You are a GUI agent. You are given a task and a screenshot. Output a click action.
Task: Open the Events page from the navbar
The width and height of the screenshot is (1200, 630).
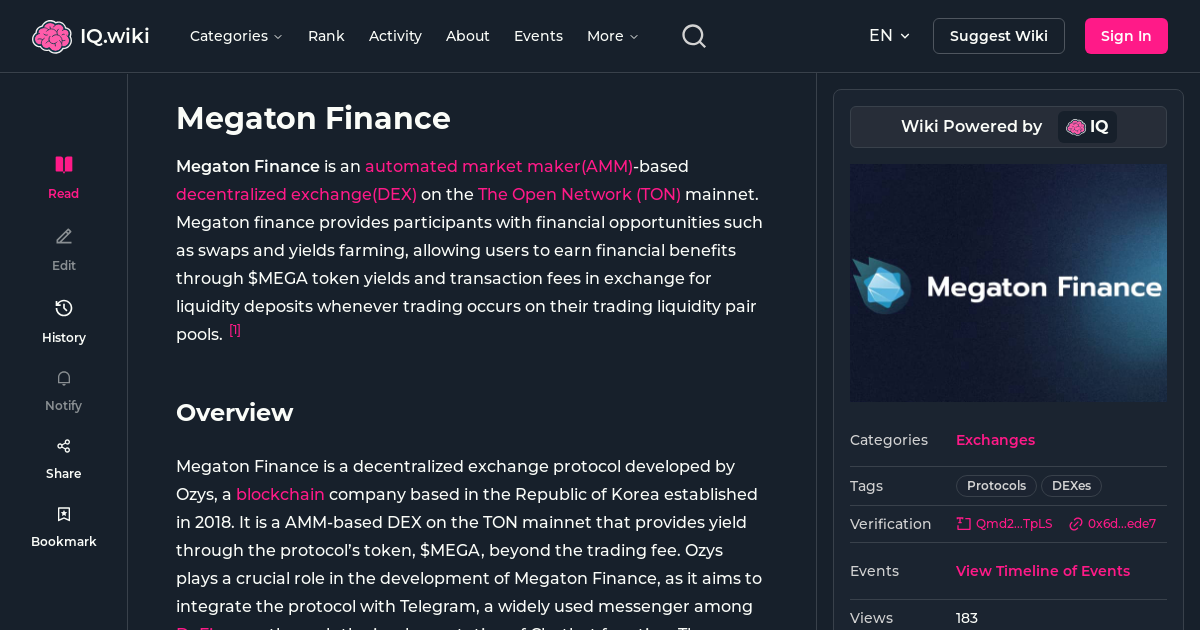[538, 35]
